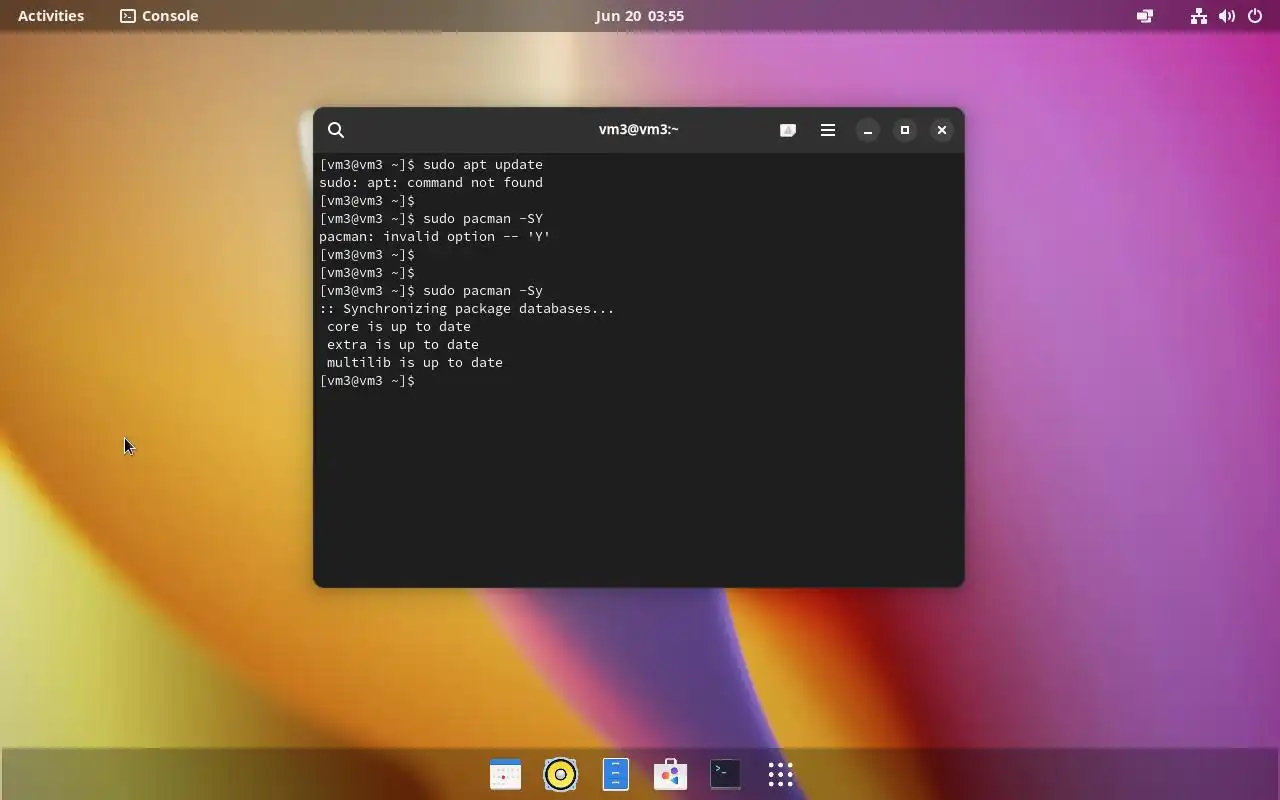Viewport: 1280px width, 800px height.
Task: Open the terminal icon in the dock
Action: [x=725, y=774]
